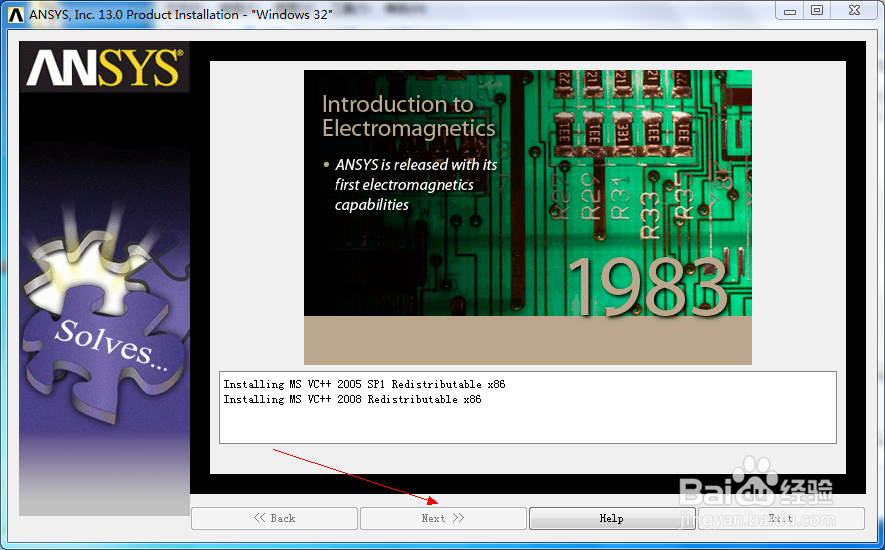Viewport: 885px width, 550px height.
Task: Close the ANSYS installation window
Action: pyautogui.click(x=855, y=11)
